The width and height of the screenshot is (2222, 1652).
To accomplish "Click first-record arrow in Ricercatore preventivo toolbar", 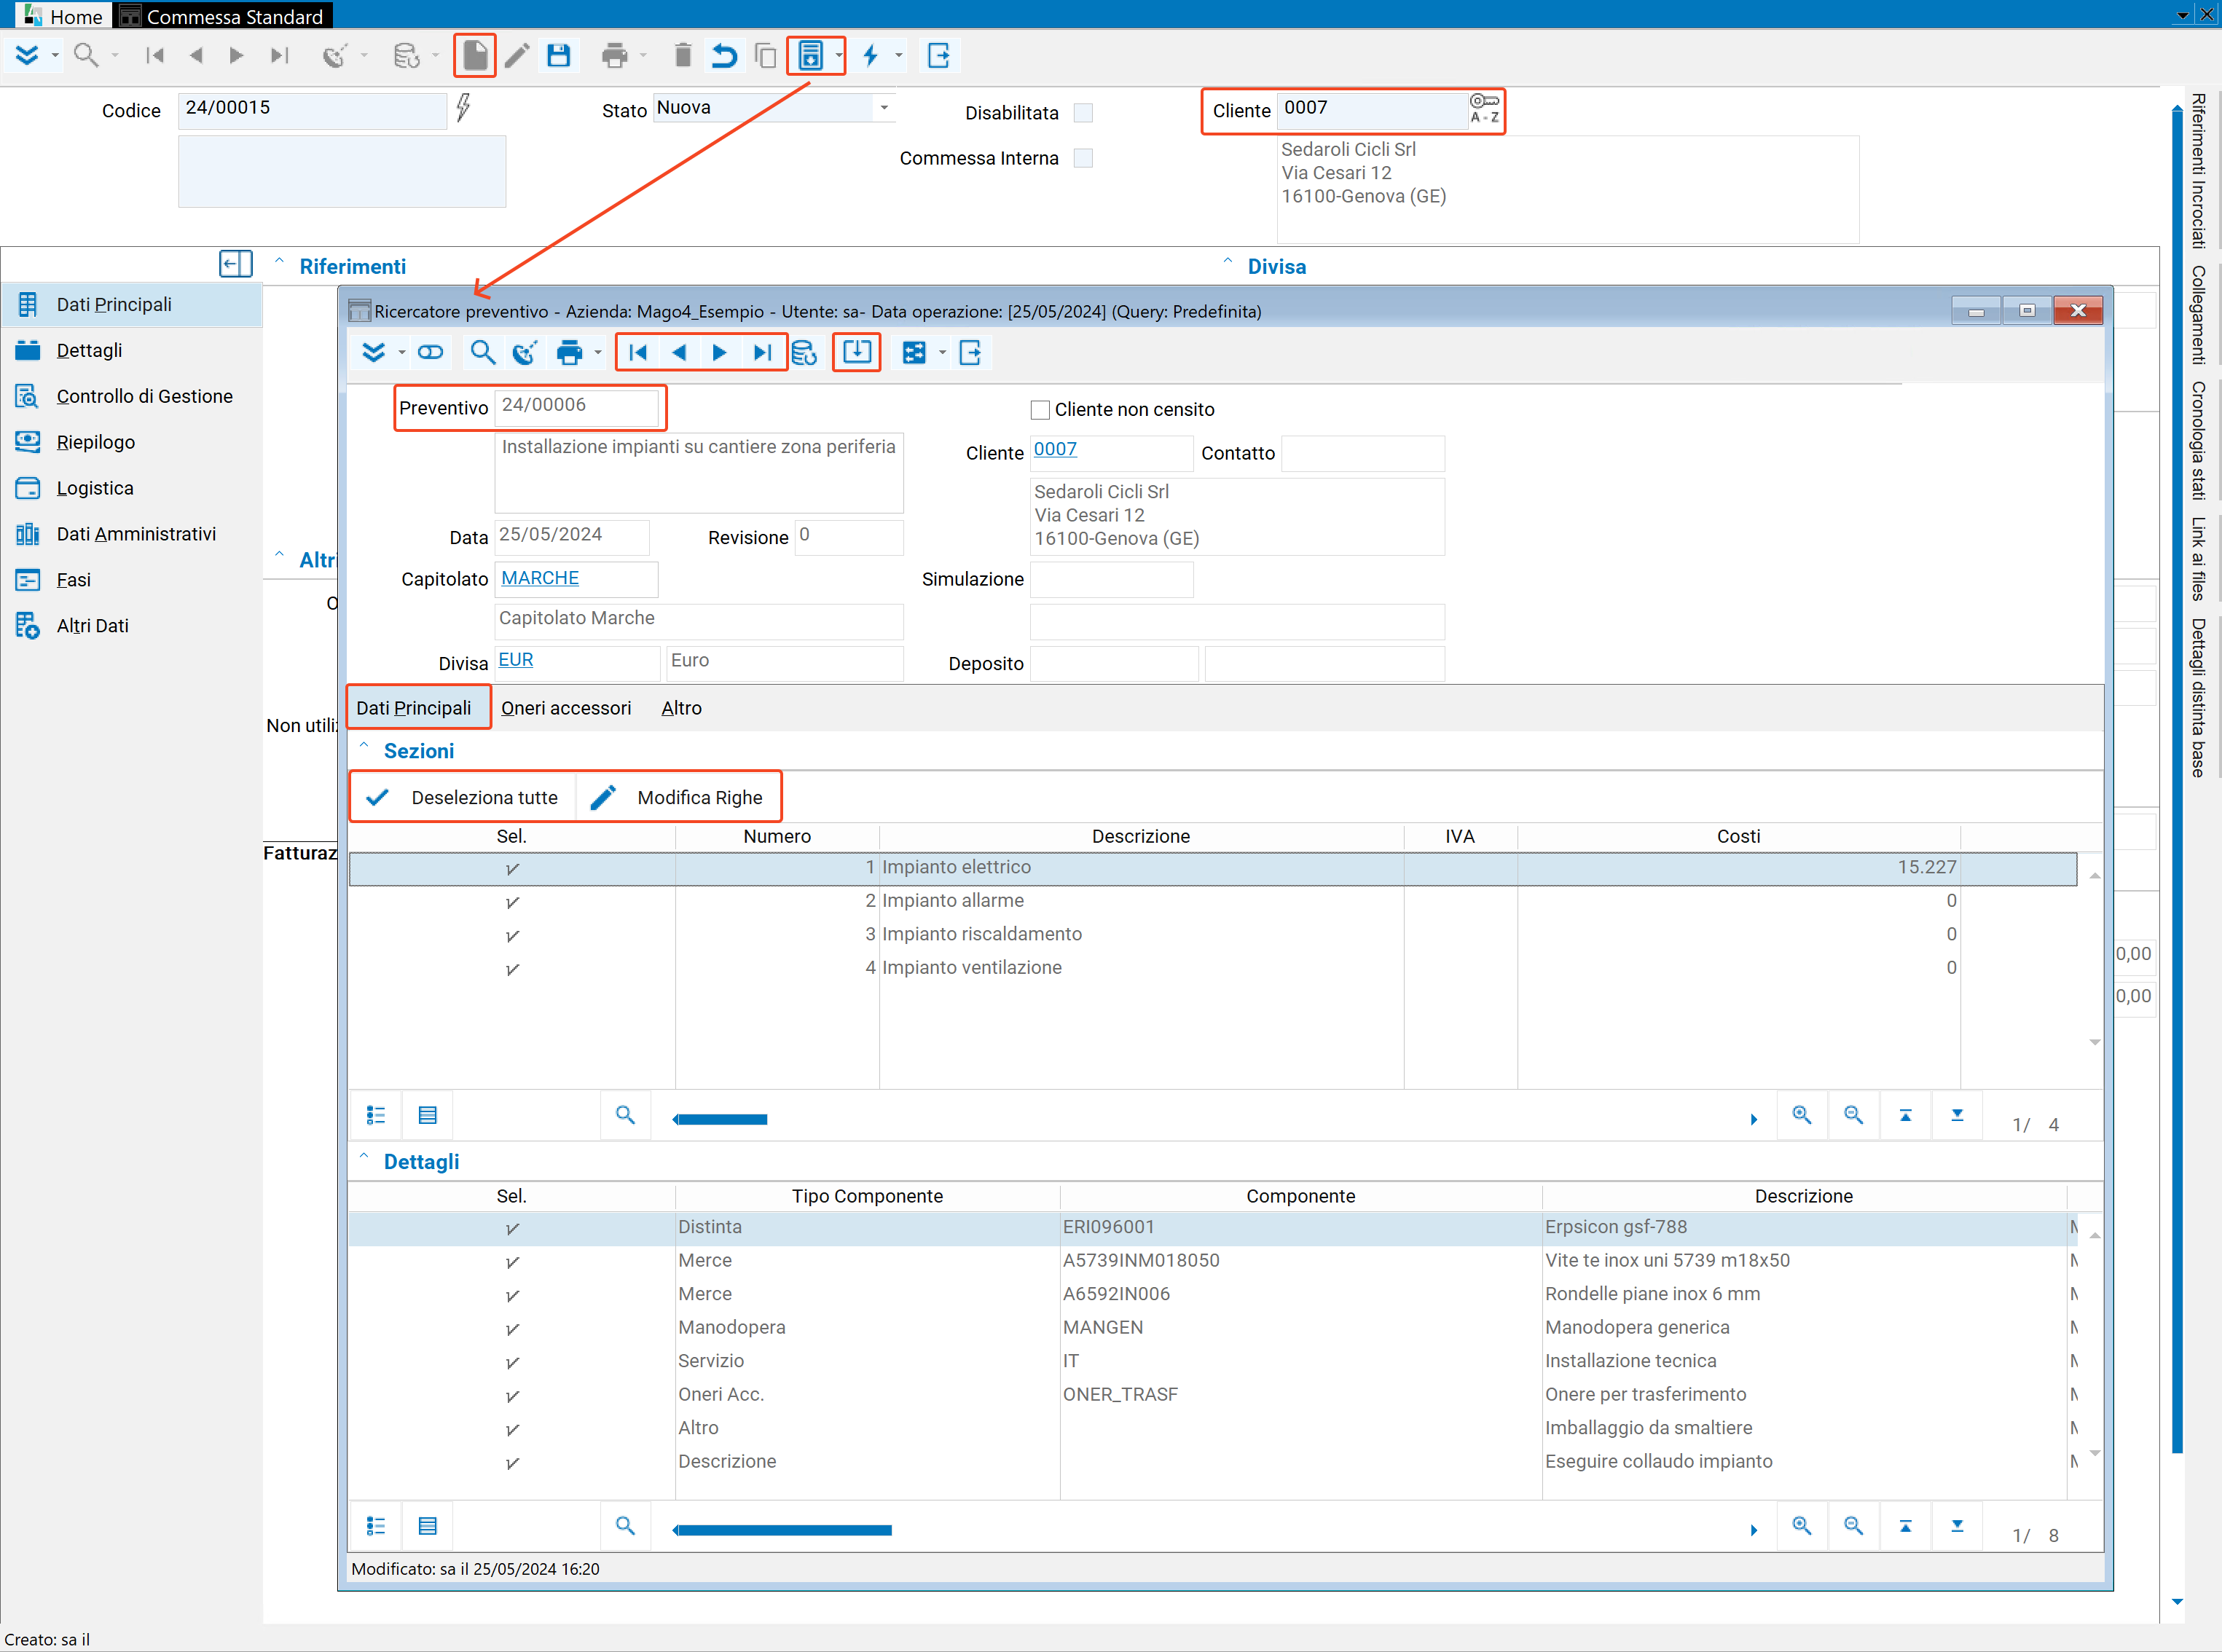I will [x=638, y=352].
